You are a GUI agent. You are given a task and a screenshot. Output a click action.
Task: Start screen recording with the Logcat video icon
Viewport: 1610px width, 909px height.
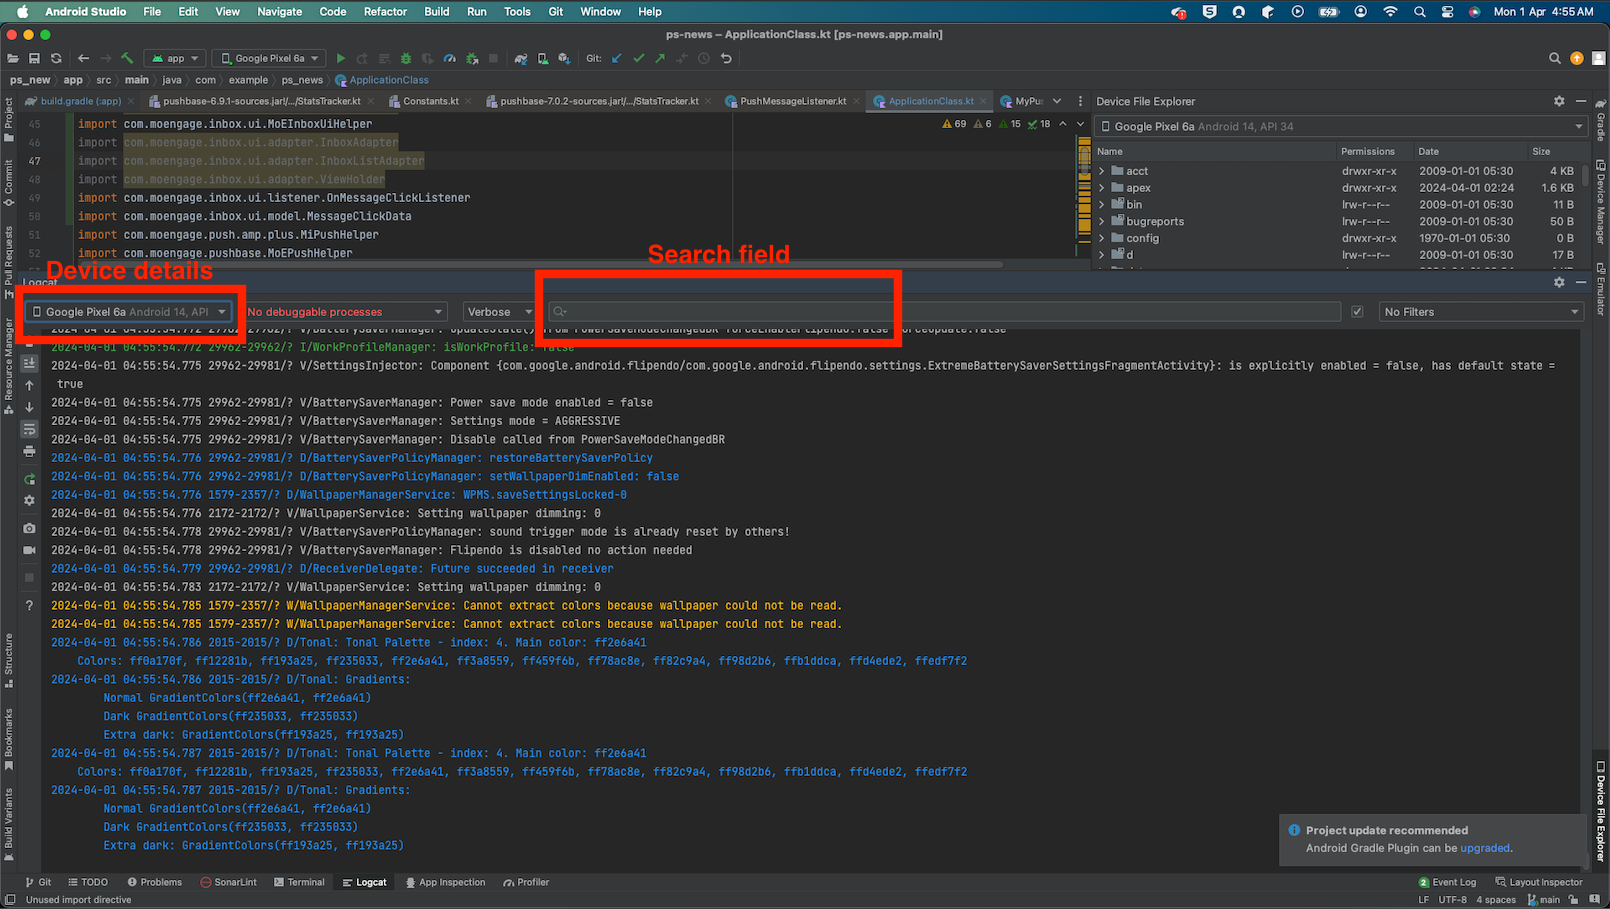[x=29, y=550]
